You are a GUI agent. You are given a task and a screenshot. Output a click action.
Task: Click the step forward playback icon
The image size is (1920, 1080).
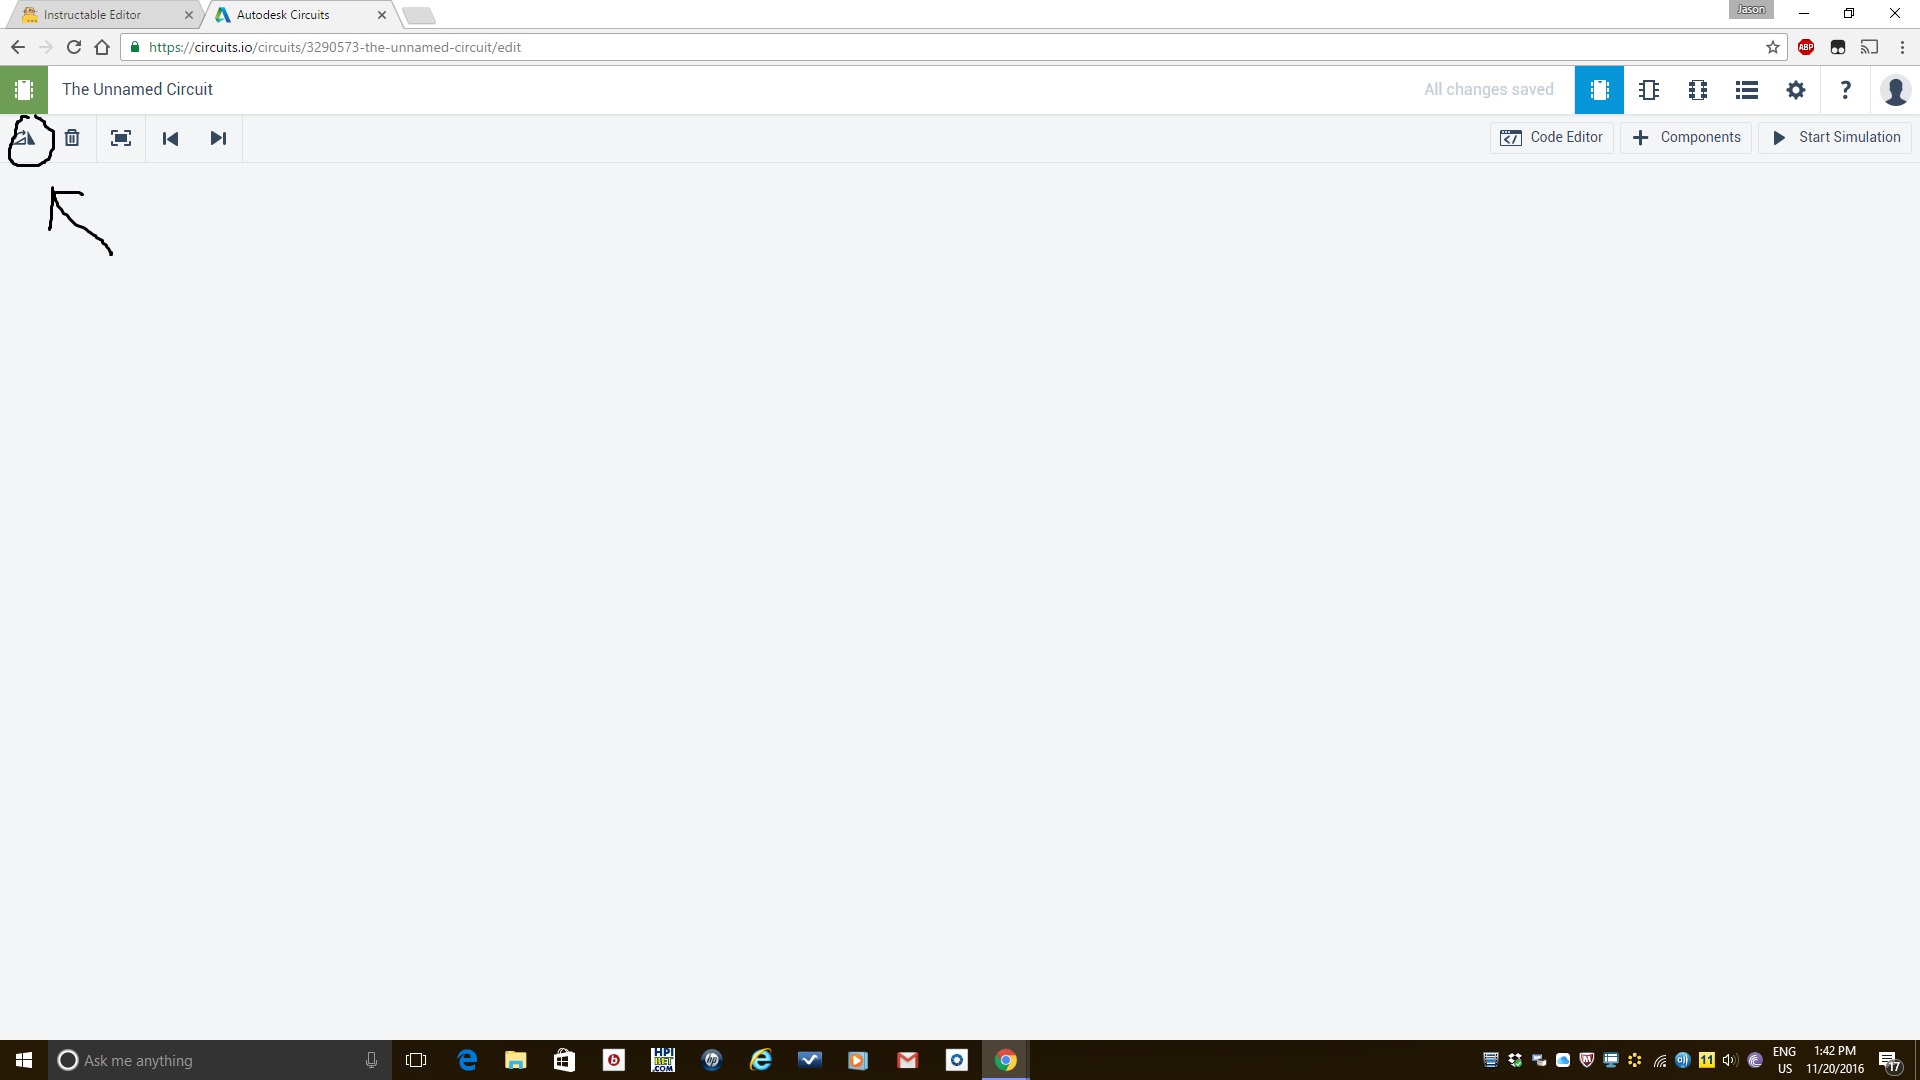pos(218,138)
